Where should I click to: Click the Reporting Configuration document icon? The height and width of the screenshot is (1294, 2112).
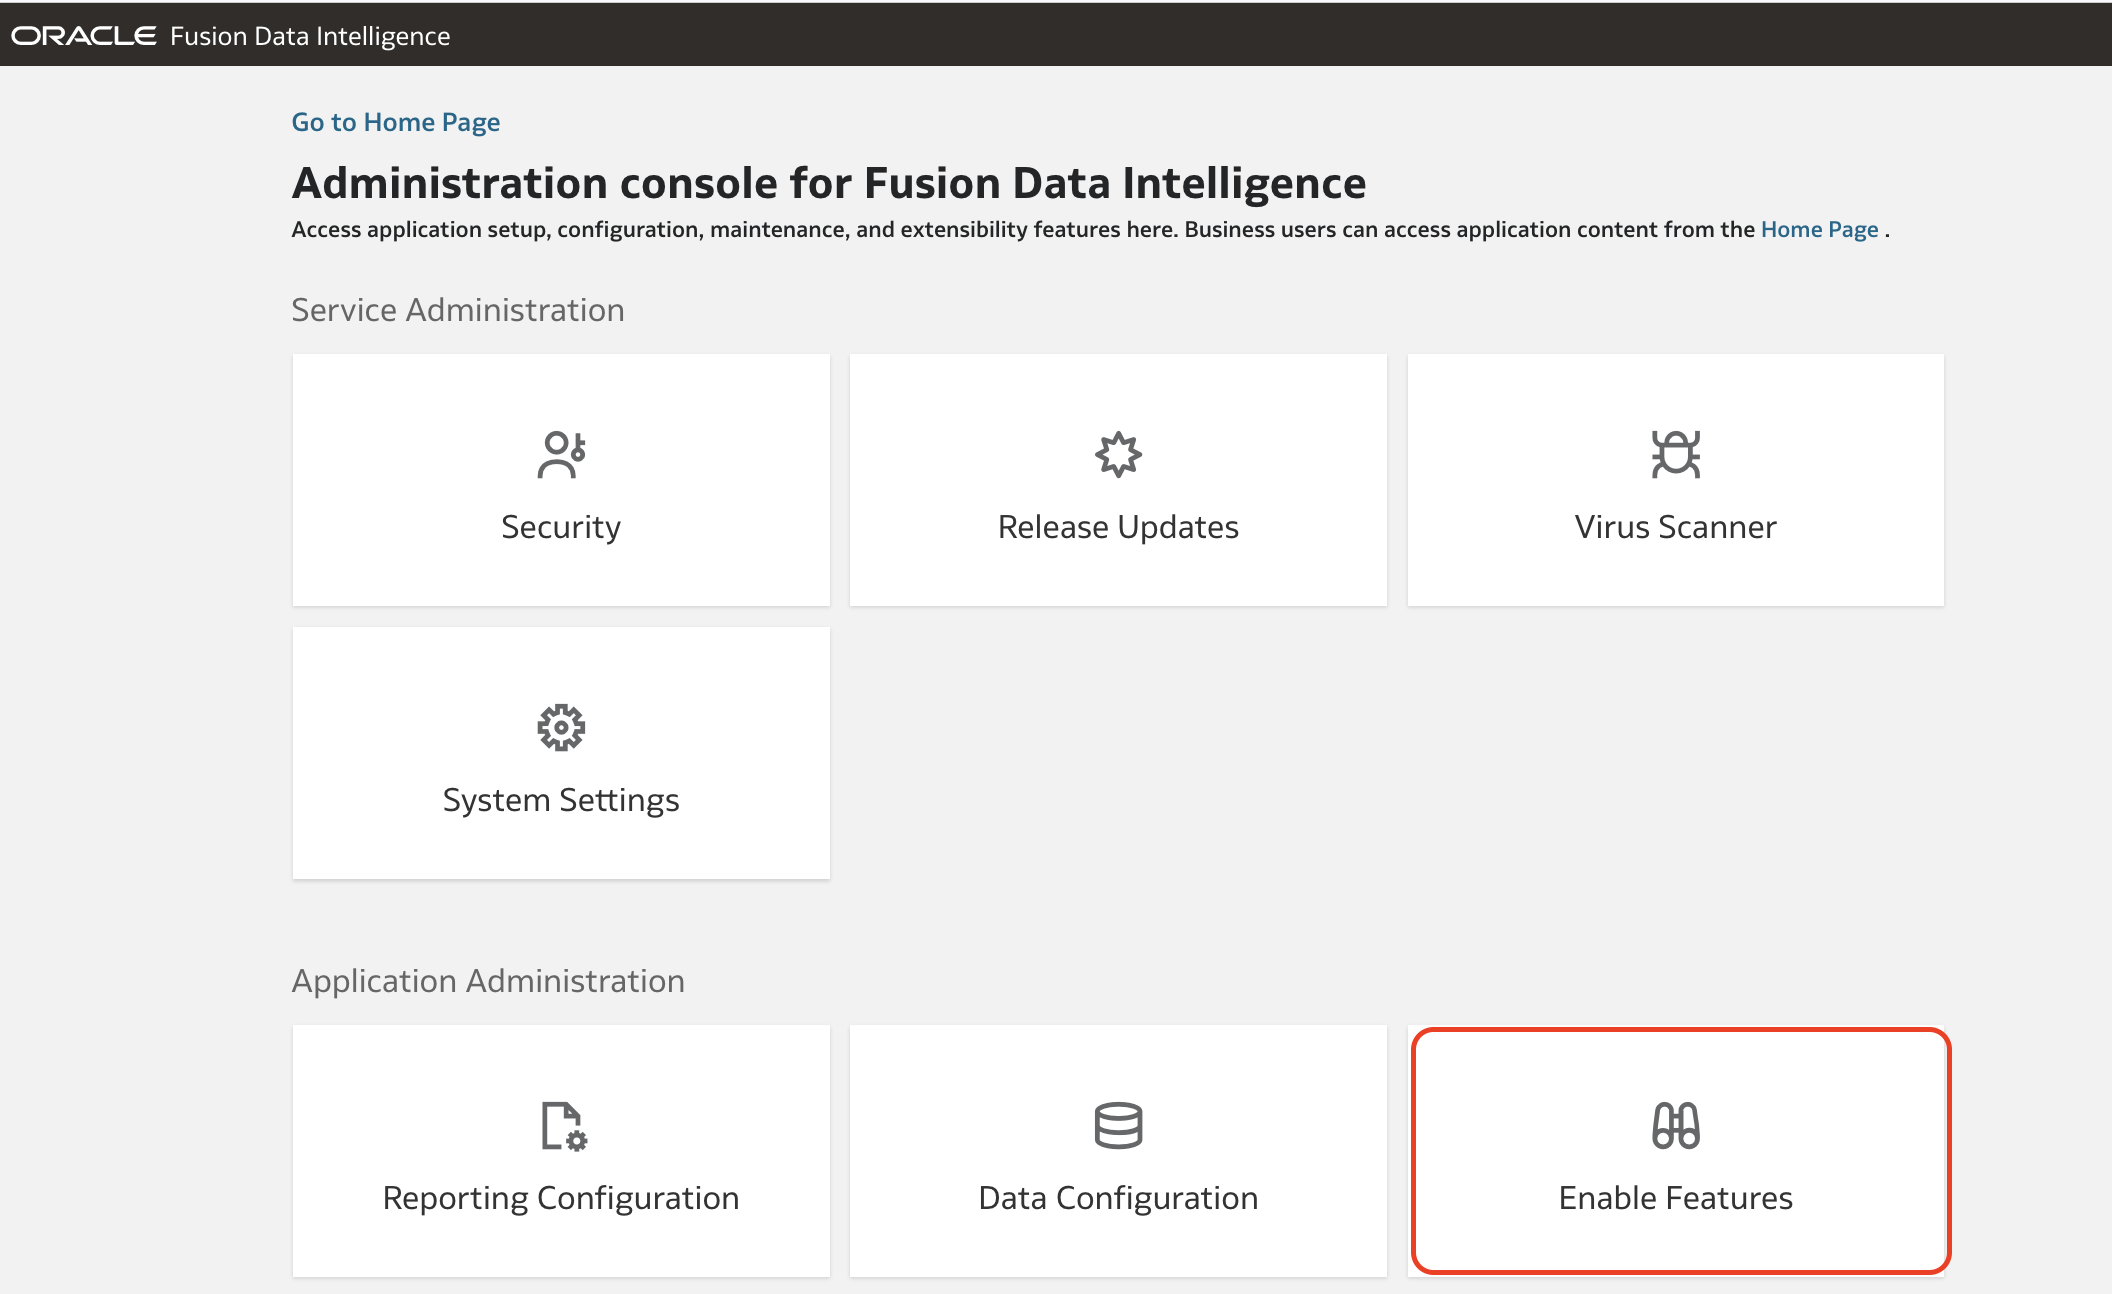pos(563,1126)
